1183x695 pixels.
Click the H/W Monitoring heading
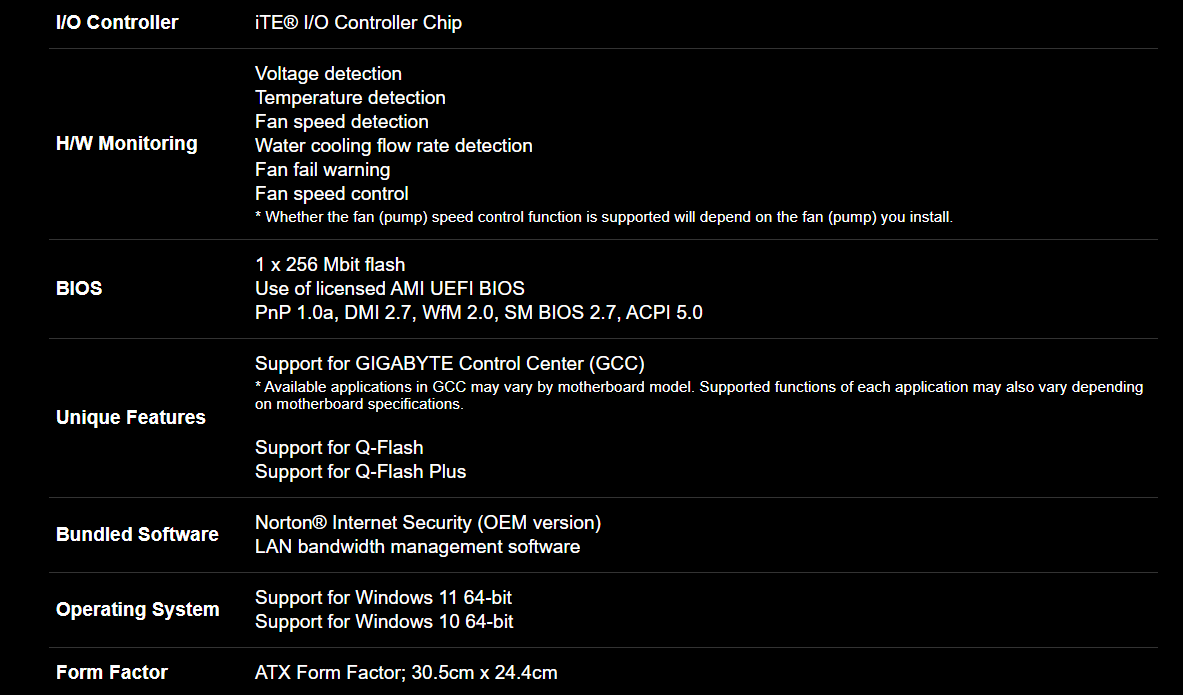click(x=127, y=143)
